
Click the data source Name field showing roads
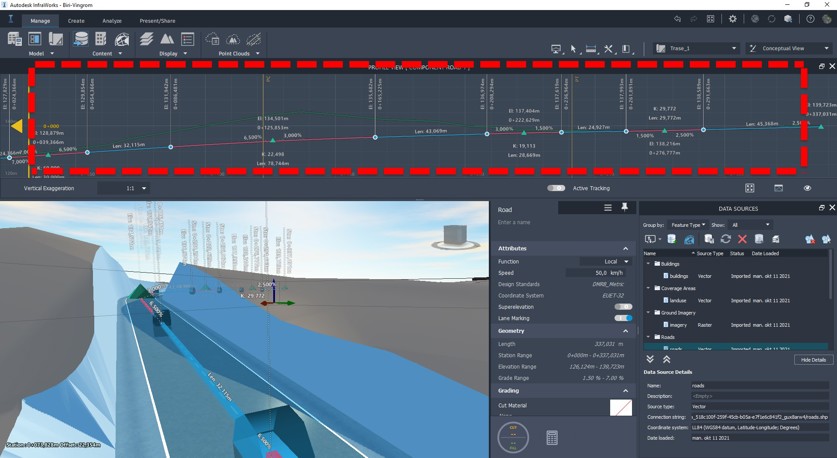(x=759, y=385)
